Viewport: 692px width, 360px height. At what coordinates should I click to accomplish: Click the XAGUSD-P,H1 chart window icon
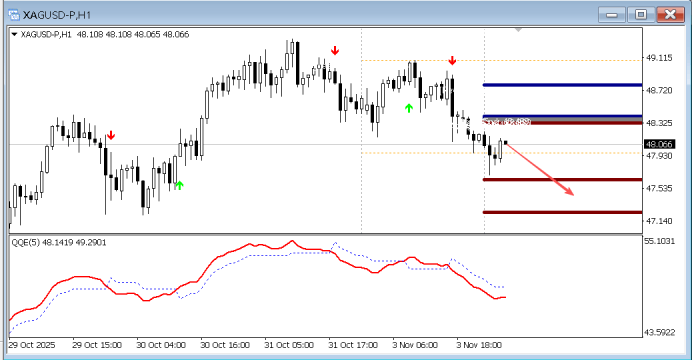14,15
